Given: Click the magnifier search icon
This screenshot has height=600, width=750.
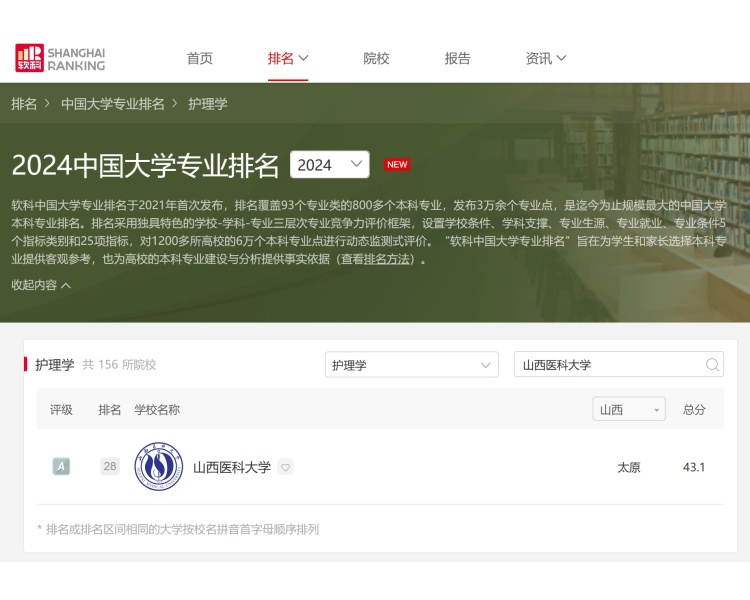Looking at the screenshot, I should pos(712,365).
